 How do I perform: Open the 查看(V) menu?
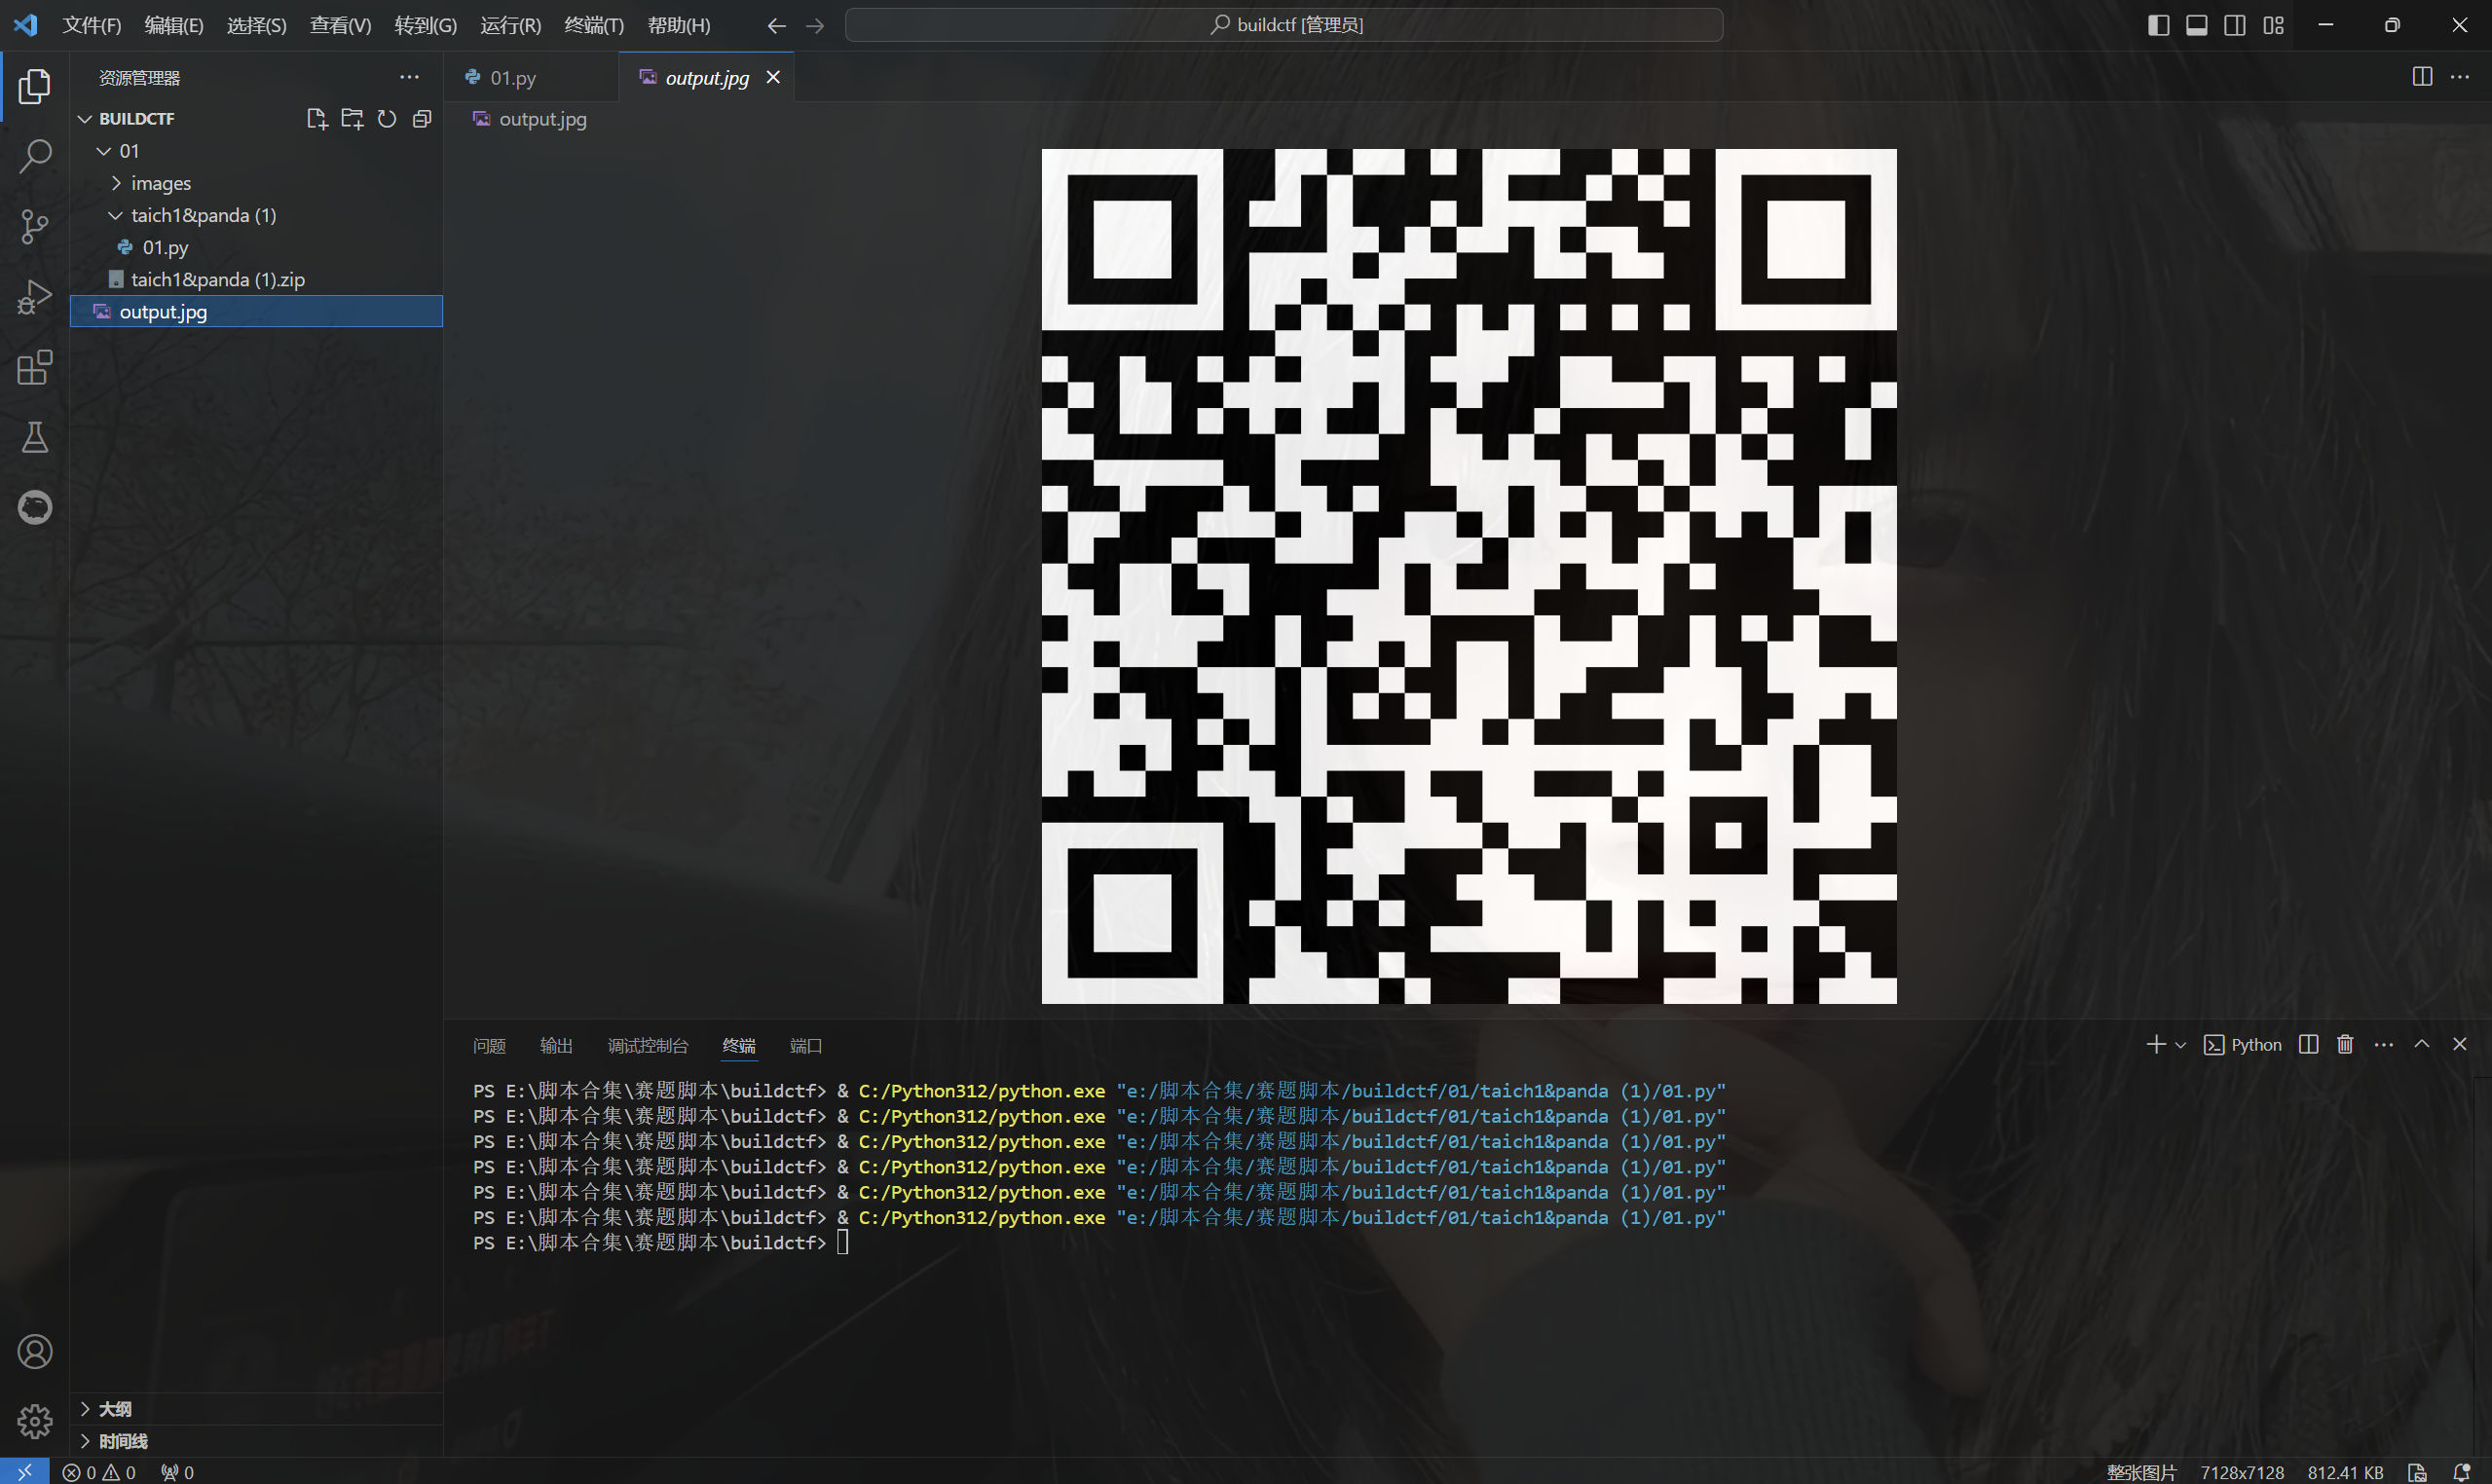(x=341, y=26)
